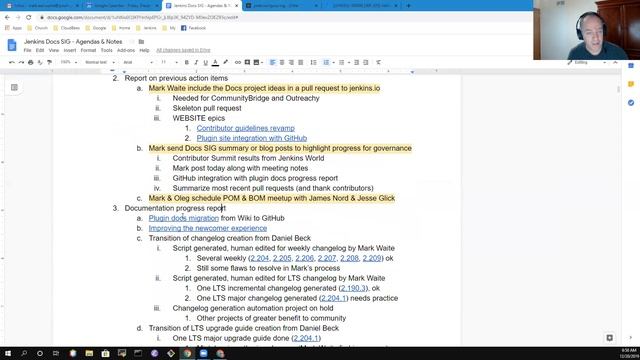The image size is (640, 360).
Task: Run spell check from the toolbar icon
Action: click(40, 62)
